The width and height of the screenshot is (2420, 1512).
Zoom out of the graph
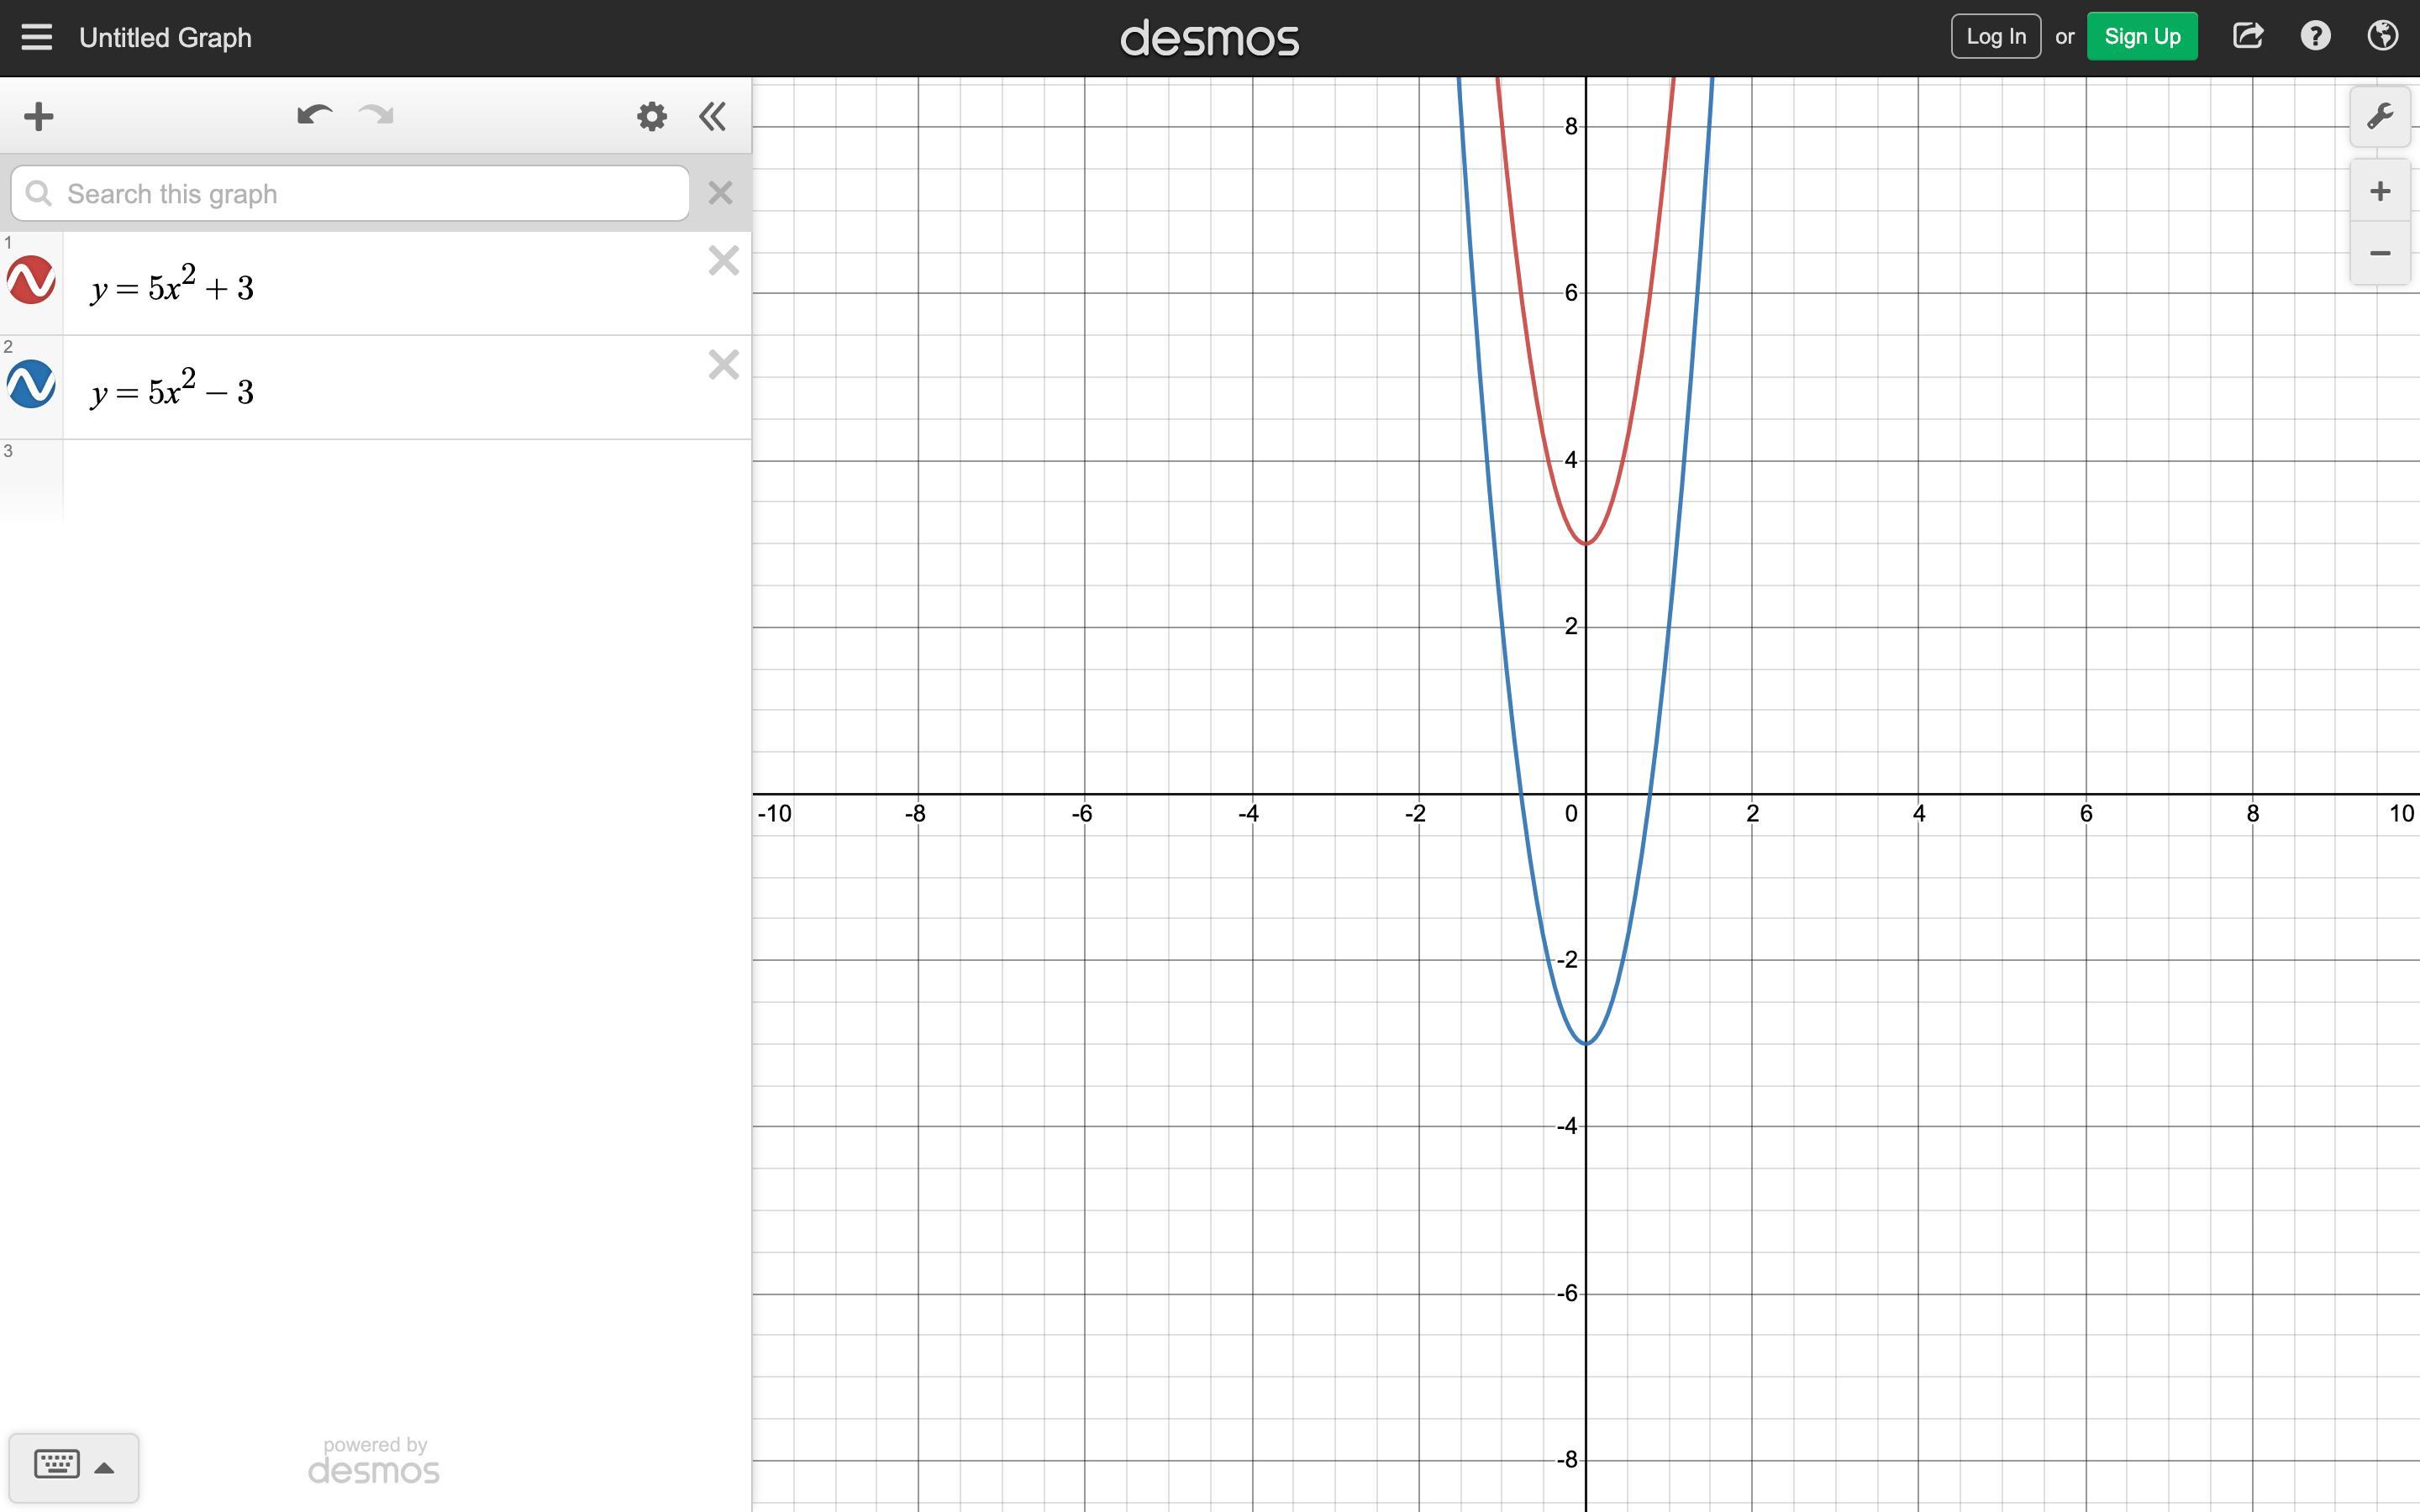click(x=2379, y=253)
